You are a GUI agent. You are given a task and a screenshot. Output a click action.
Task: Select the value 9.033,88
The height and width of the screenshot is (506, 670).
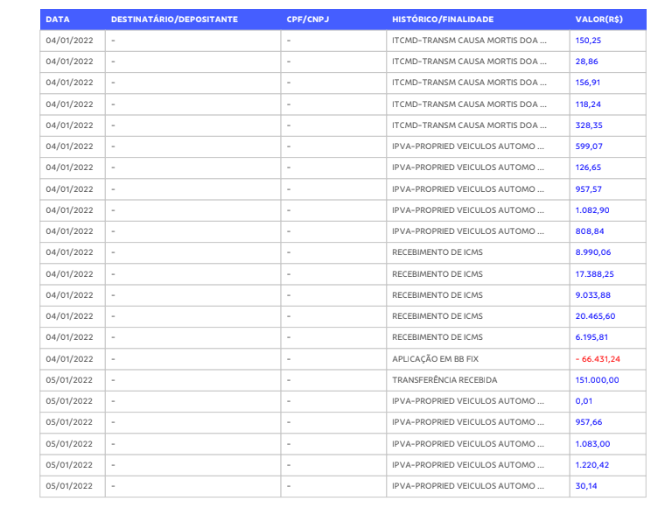click(x=593, y=295)
